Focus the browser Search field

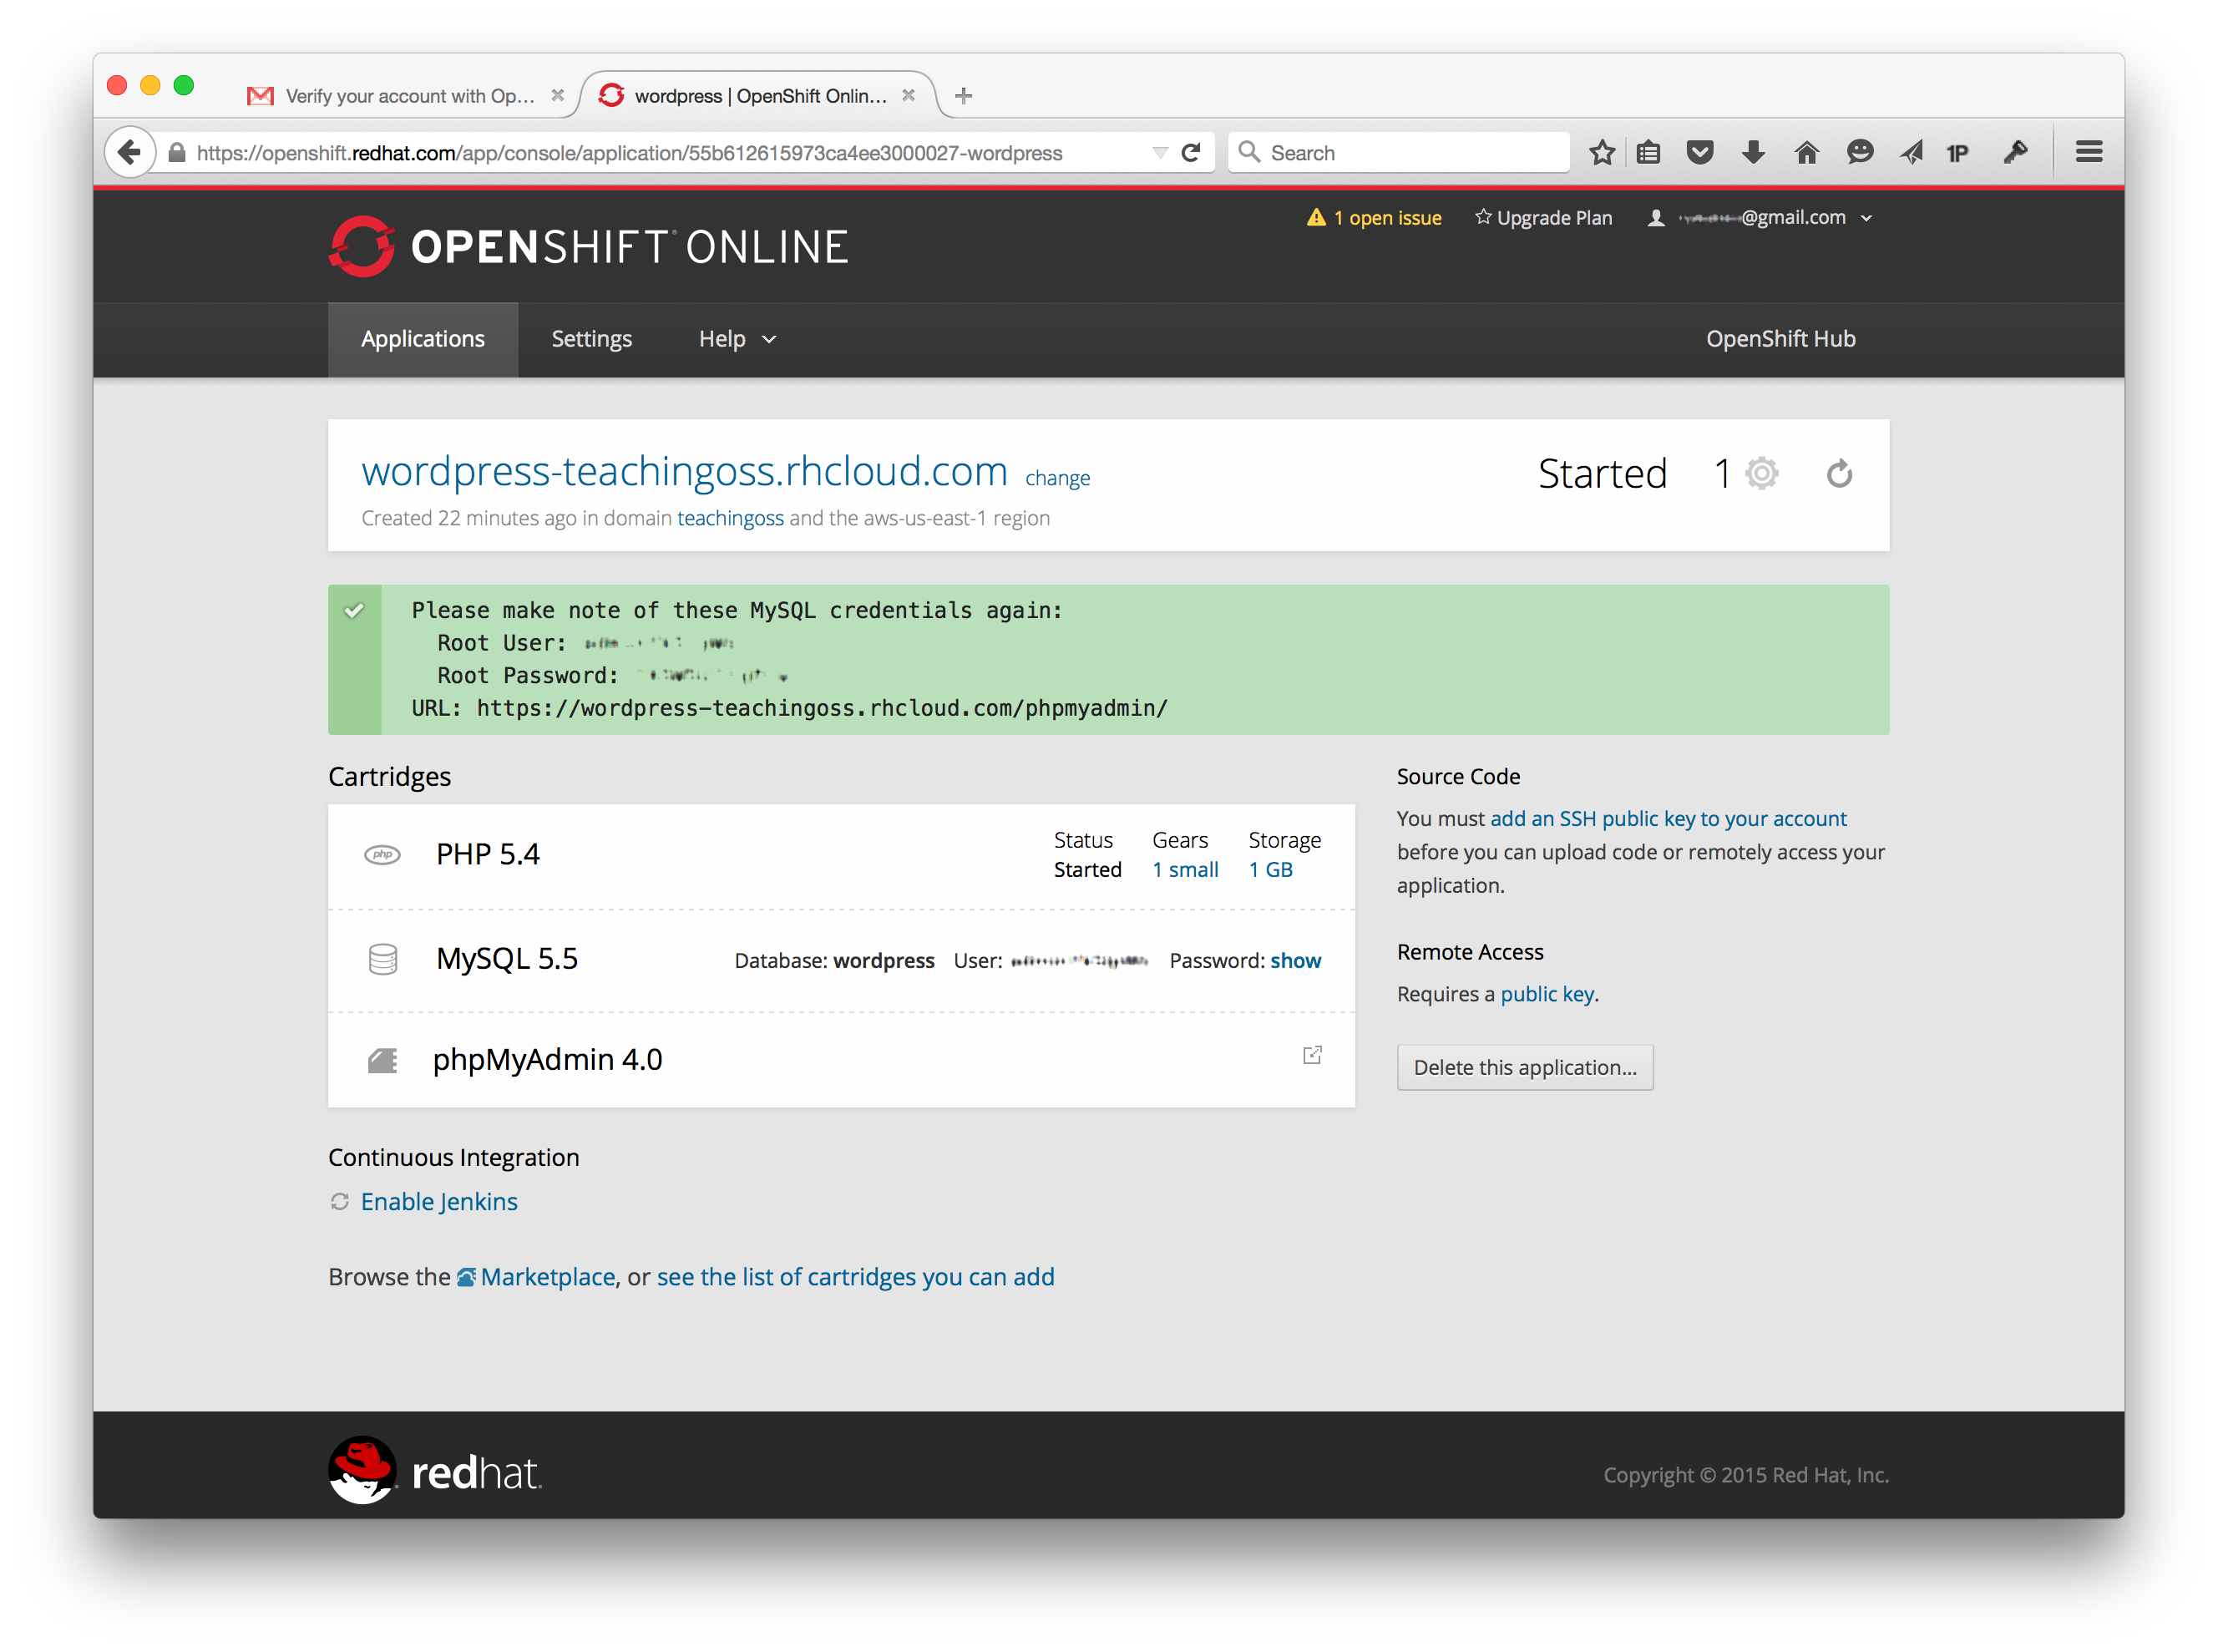click(x=1399, y=153)
